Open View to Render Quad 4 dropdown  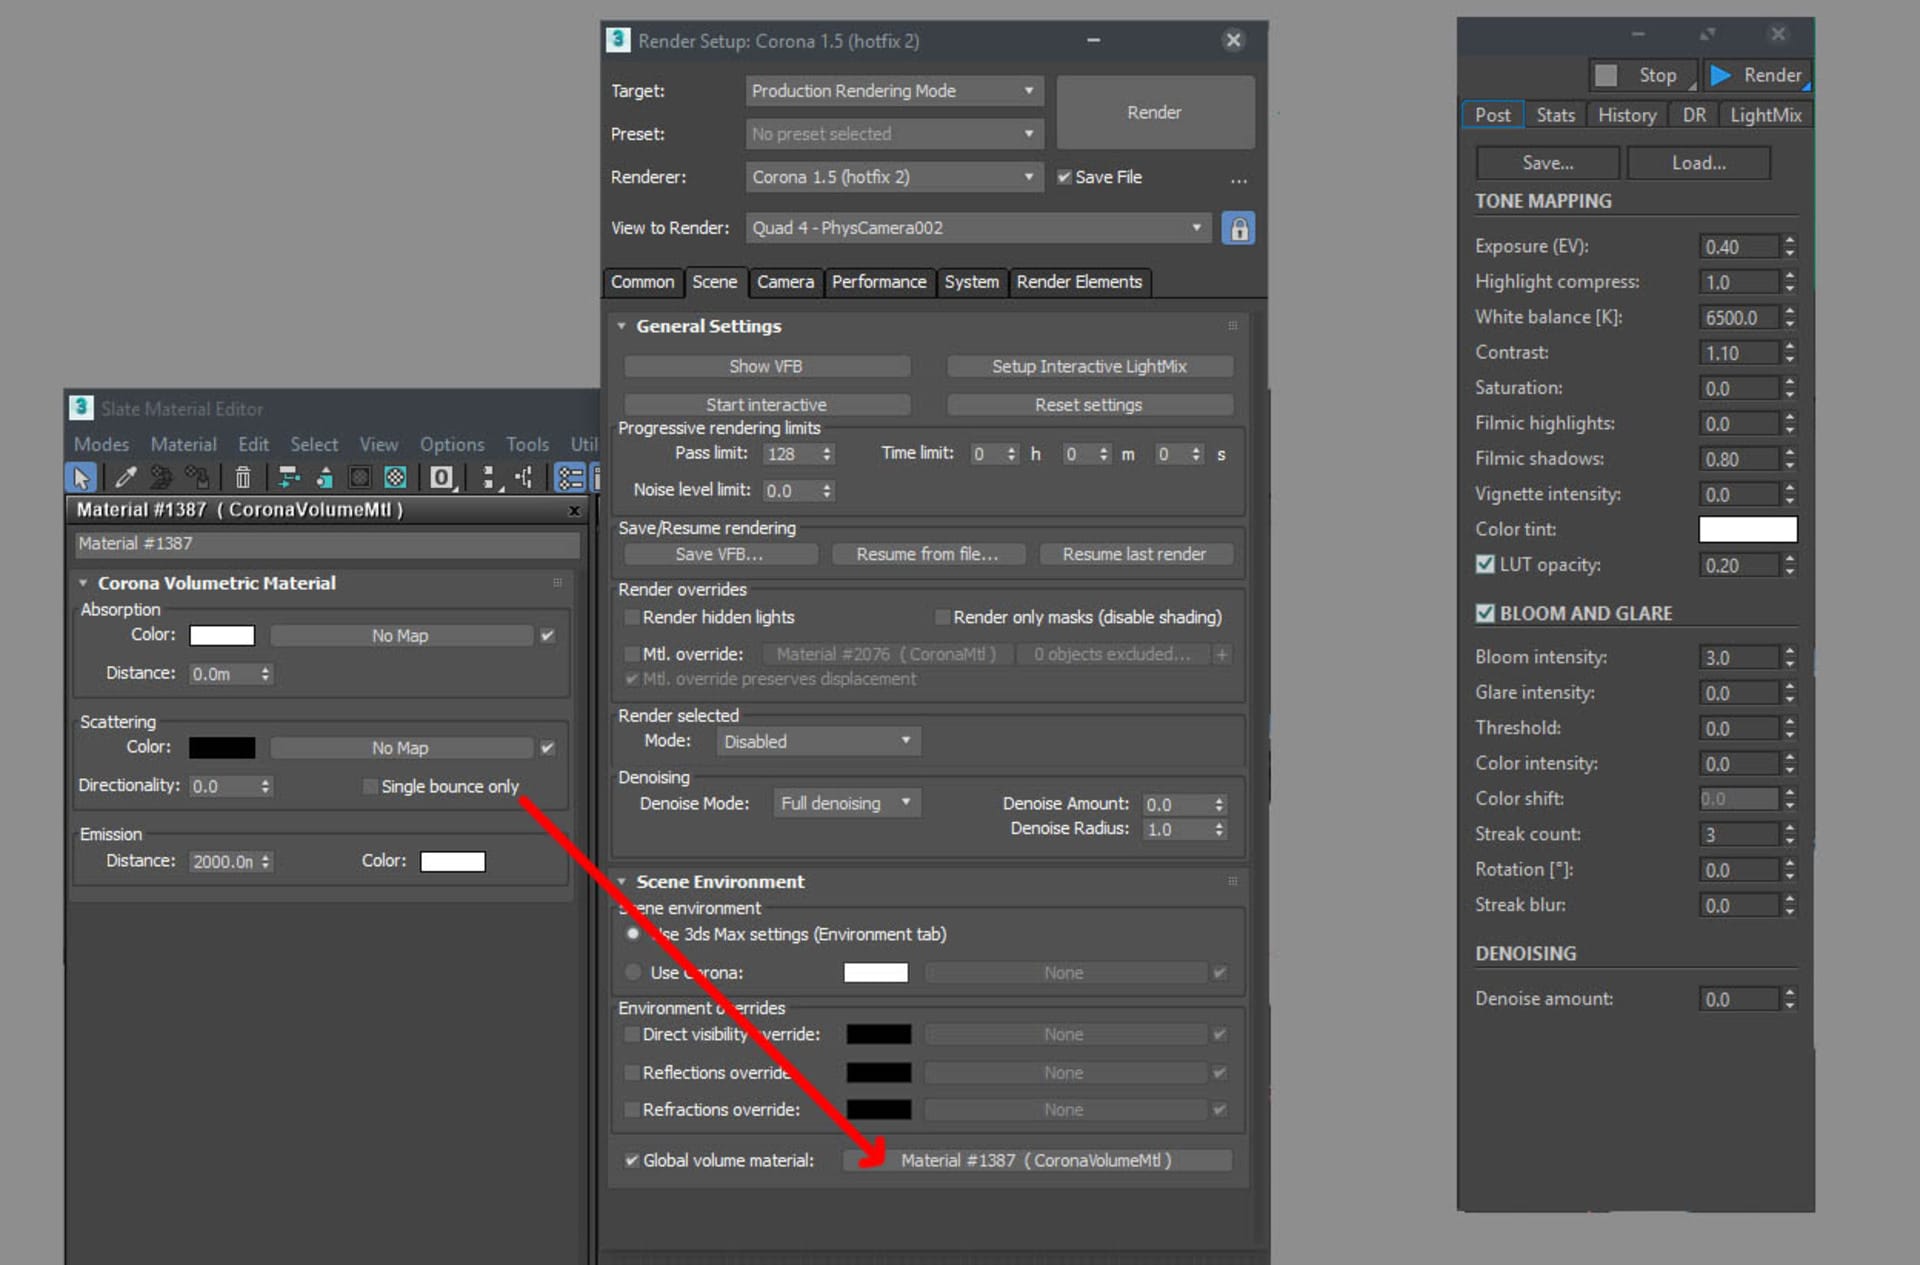point(978,228)
